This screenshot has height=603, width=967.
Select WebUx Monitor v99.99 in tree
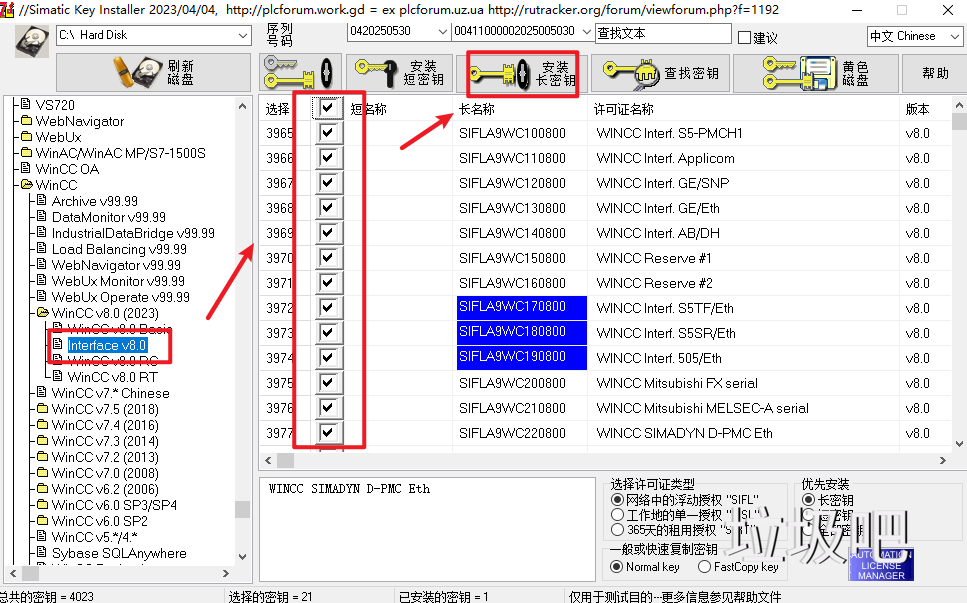pyautogui.click(x=111, y=281)
